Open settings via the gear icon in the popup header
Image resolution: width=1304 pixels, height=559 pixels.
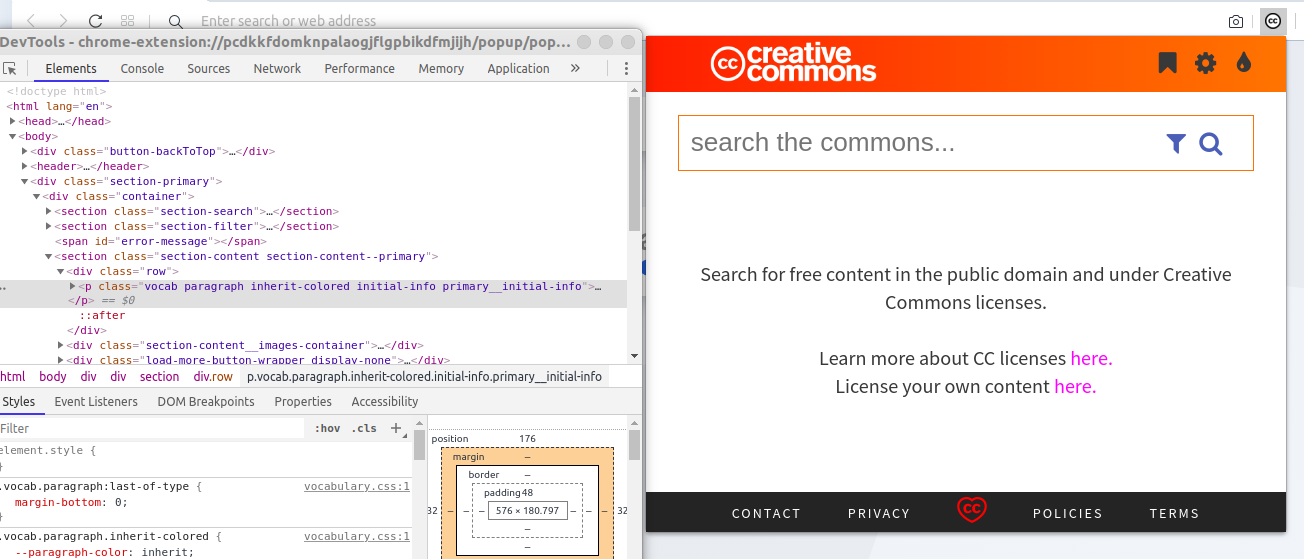1206,63
